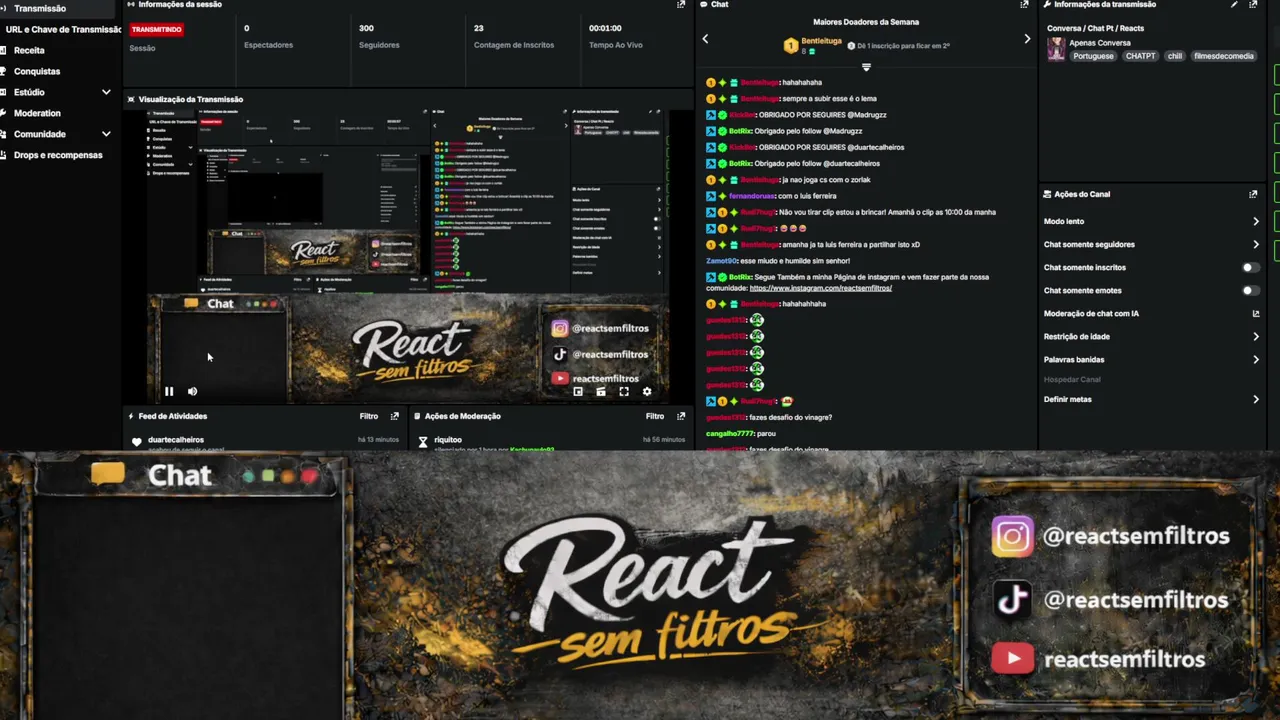Open URL e Chave de Transmissão item
1280x720 pixels.
tap(64, 29)
